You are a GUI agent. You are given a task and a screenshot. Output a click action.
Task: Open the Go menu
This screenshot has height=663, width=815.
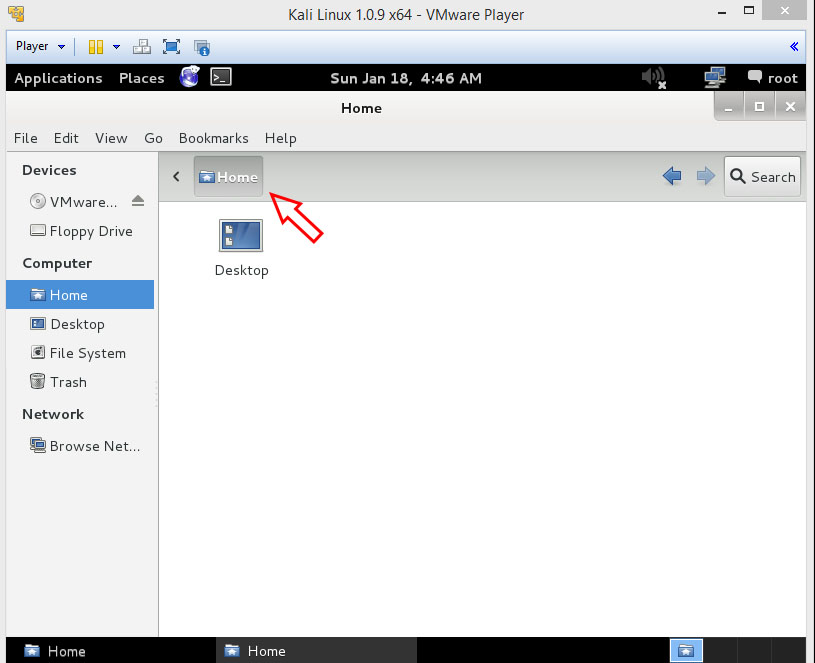(x=153, y=138)
